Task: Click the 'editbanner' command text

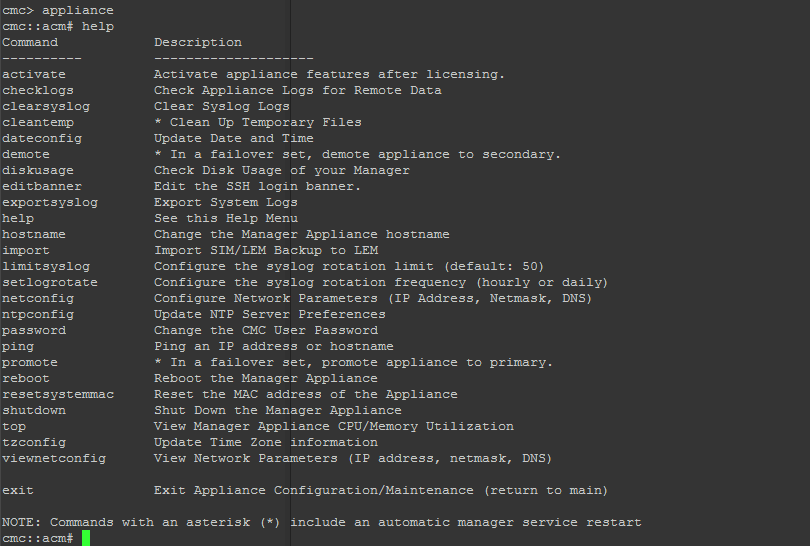Action: tap(42, 186)
